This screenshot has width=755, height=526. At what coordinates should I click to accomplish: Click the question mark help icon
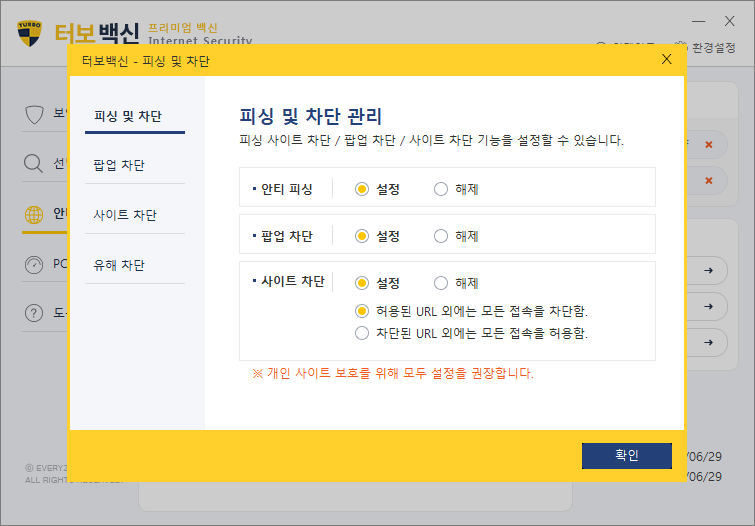point(34,314)
